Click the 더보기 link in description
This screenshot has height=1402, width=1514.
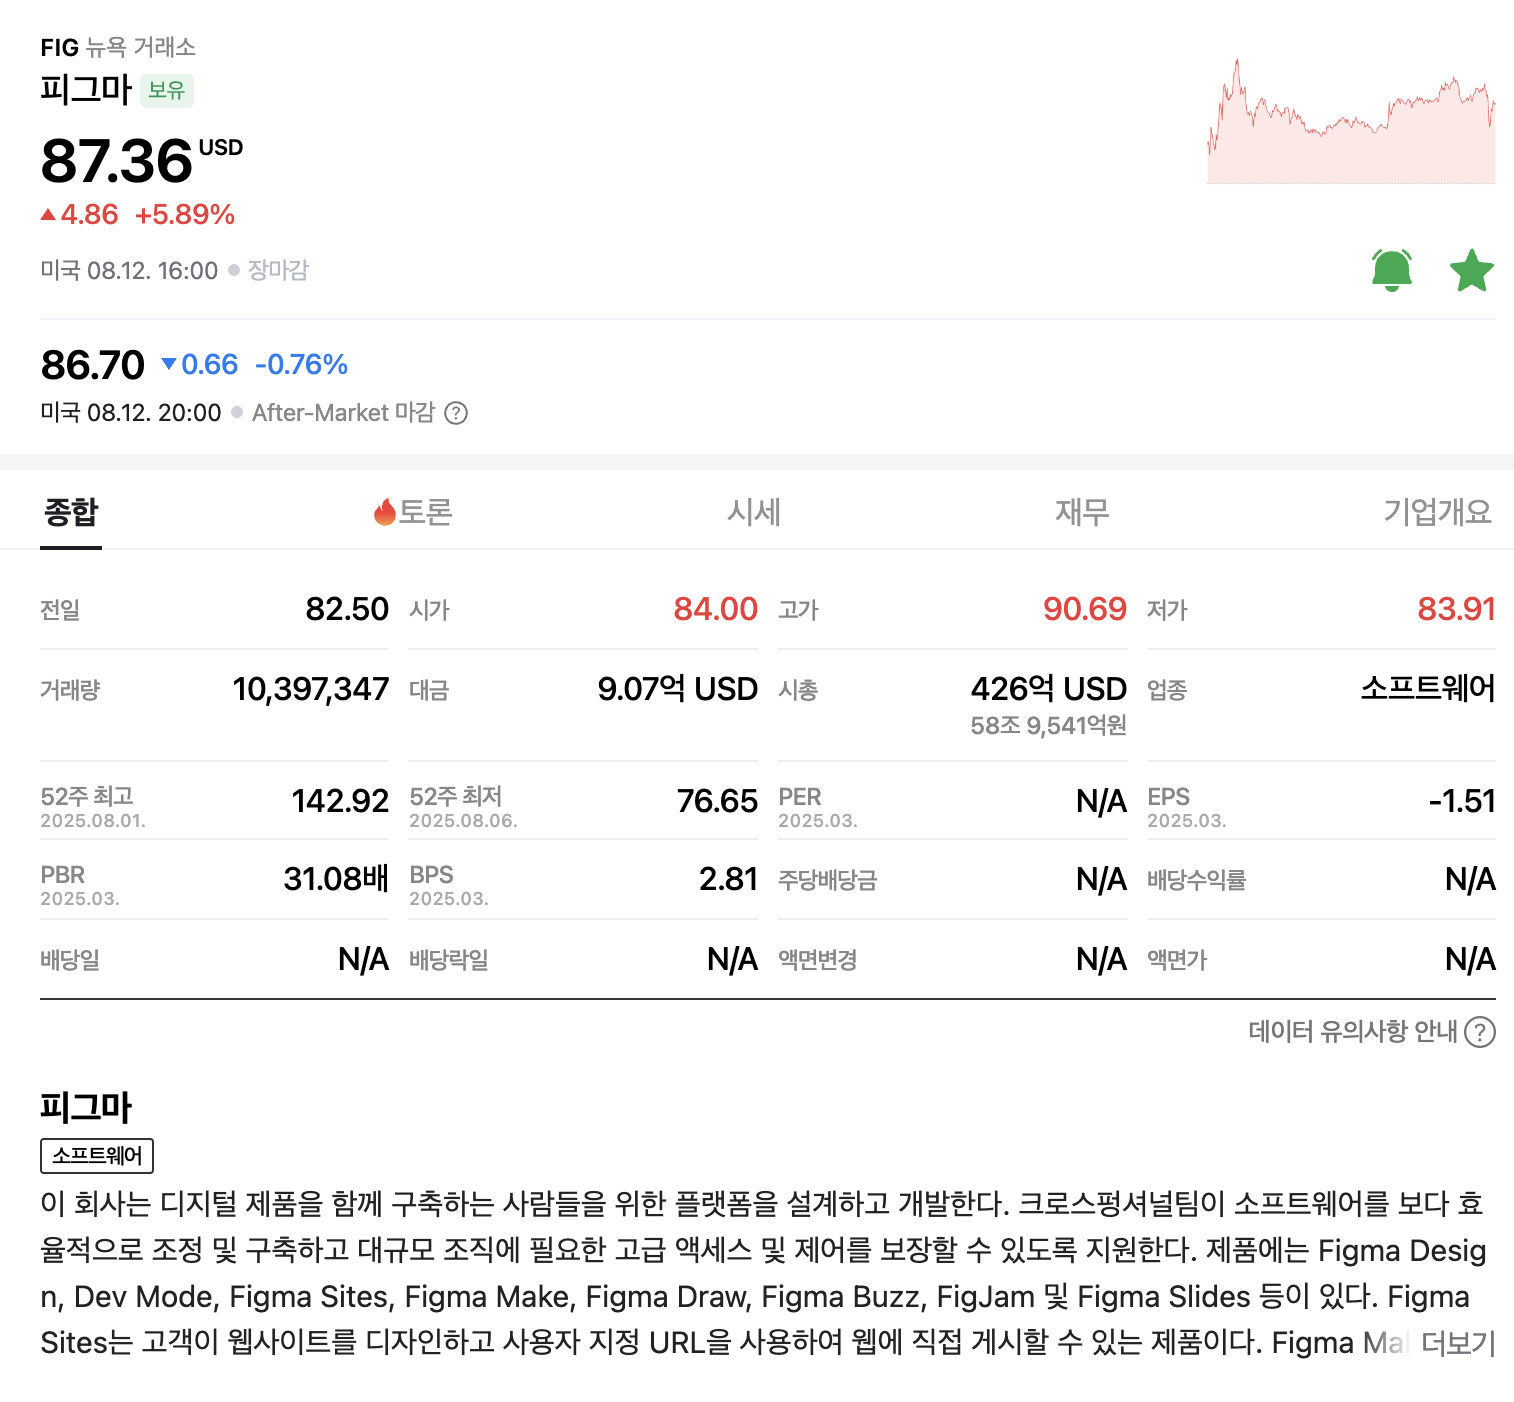1457,1342
